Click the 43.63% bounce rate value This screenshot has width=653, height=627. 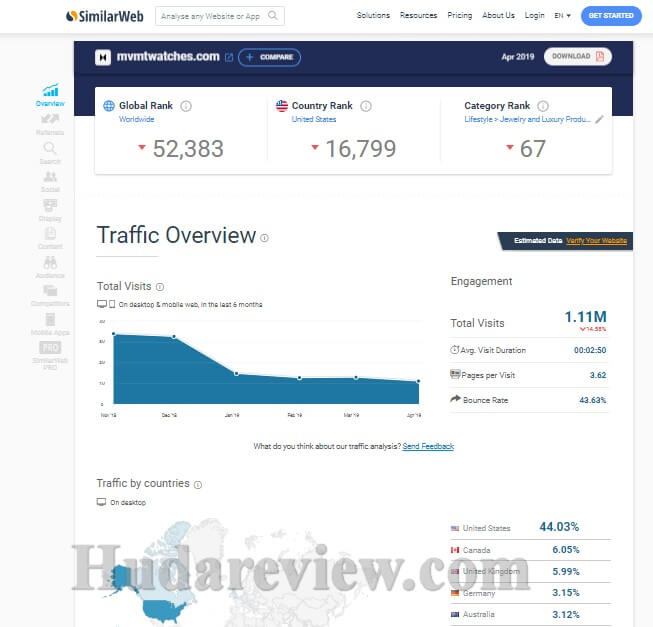click(593, 400)
